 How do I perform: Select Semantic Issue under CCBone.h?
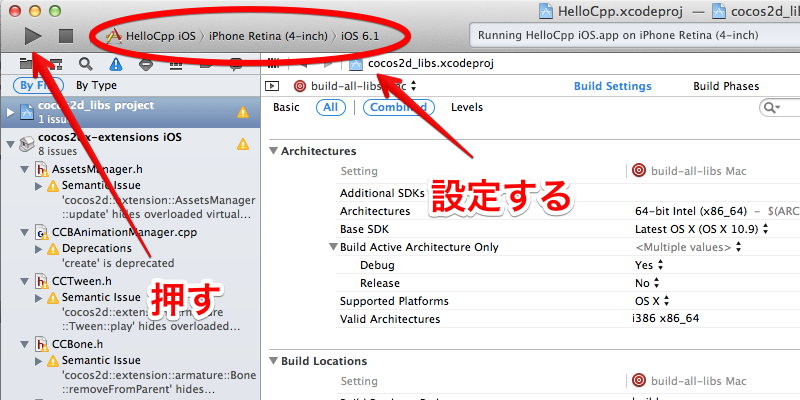[x=101, y=360]
